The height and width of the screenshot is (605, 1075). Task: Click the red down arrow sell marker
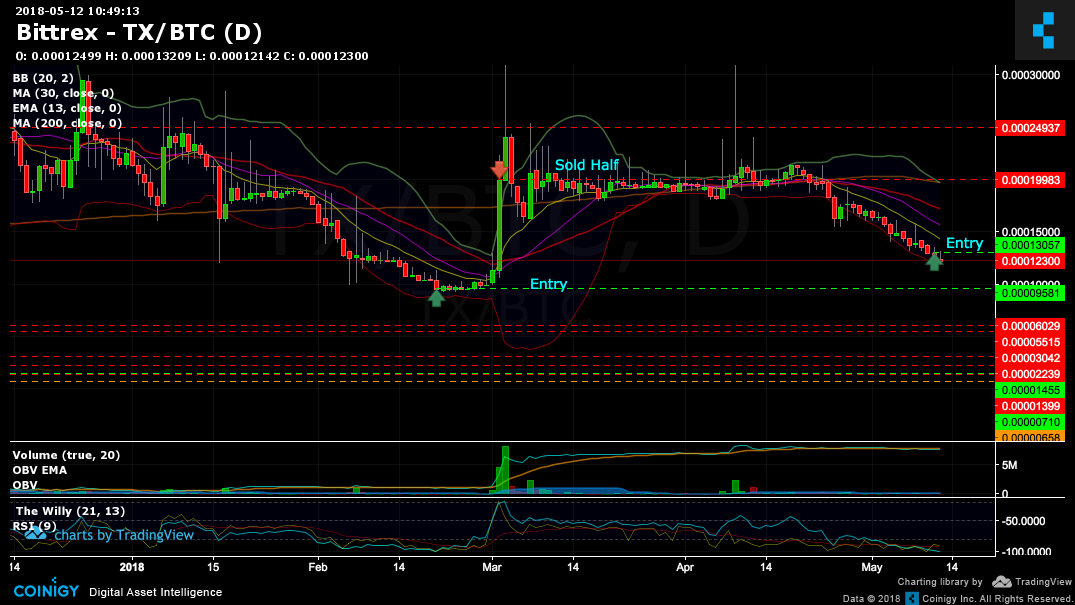click(498, 169)
